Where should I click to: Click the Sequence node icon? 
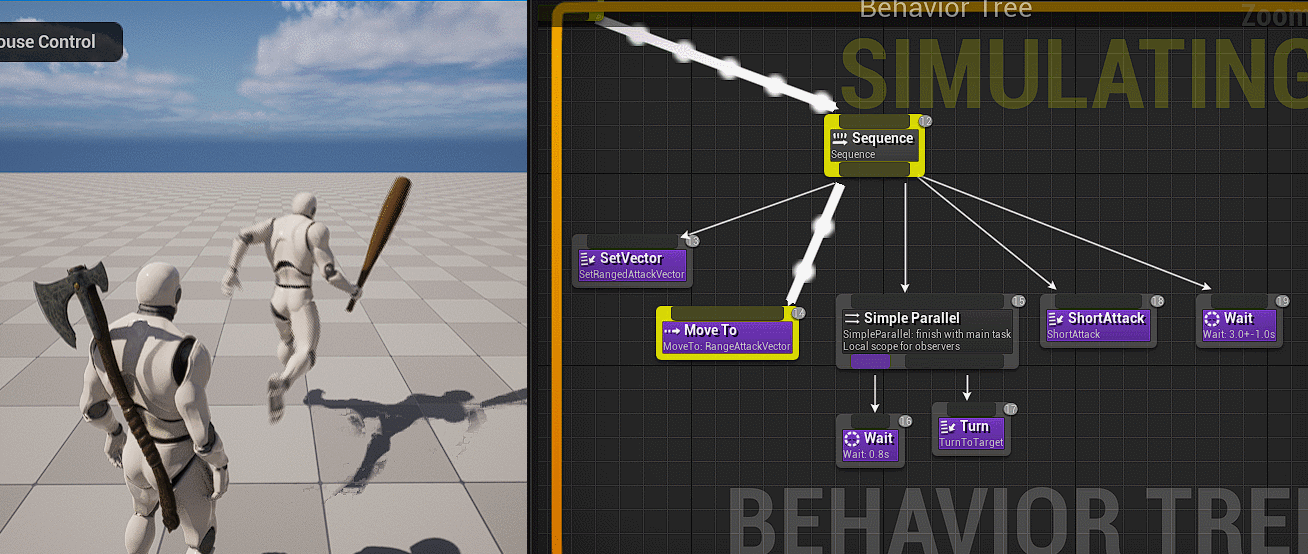coord(840,138)
